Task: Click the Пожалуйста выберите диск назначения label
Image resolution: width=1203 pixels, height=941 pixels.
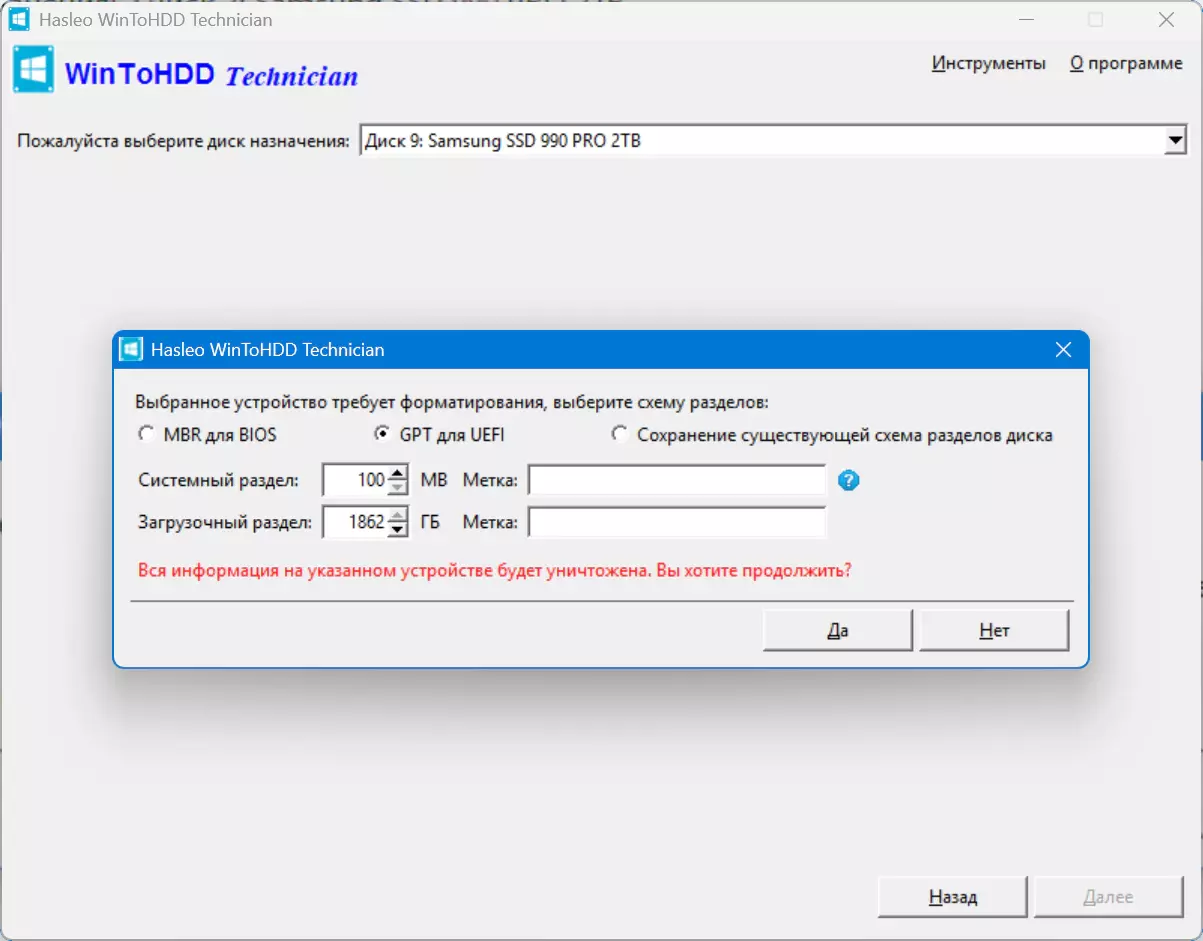Action: (183, 142)
